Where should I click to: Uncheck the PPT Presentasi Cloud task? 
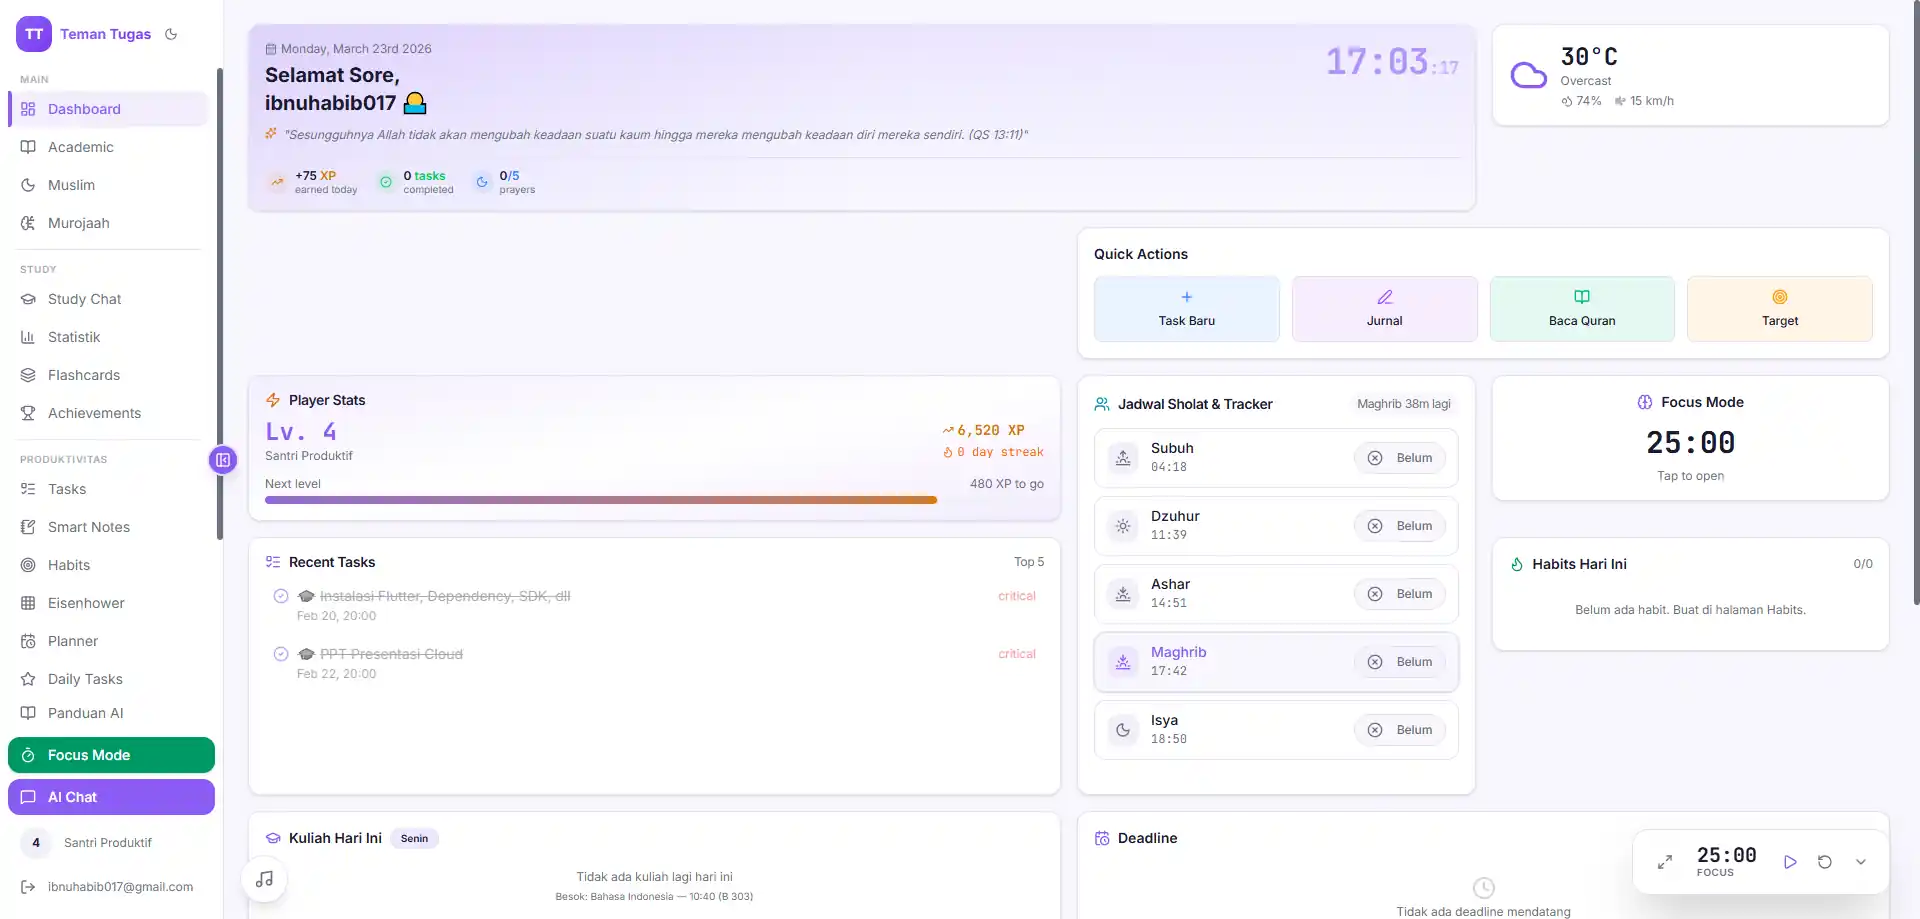(x=281, y=654)
